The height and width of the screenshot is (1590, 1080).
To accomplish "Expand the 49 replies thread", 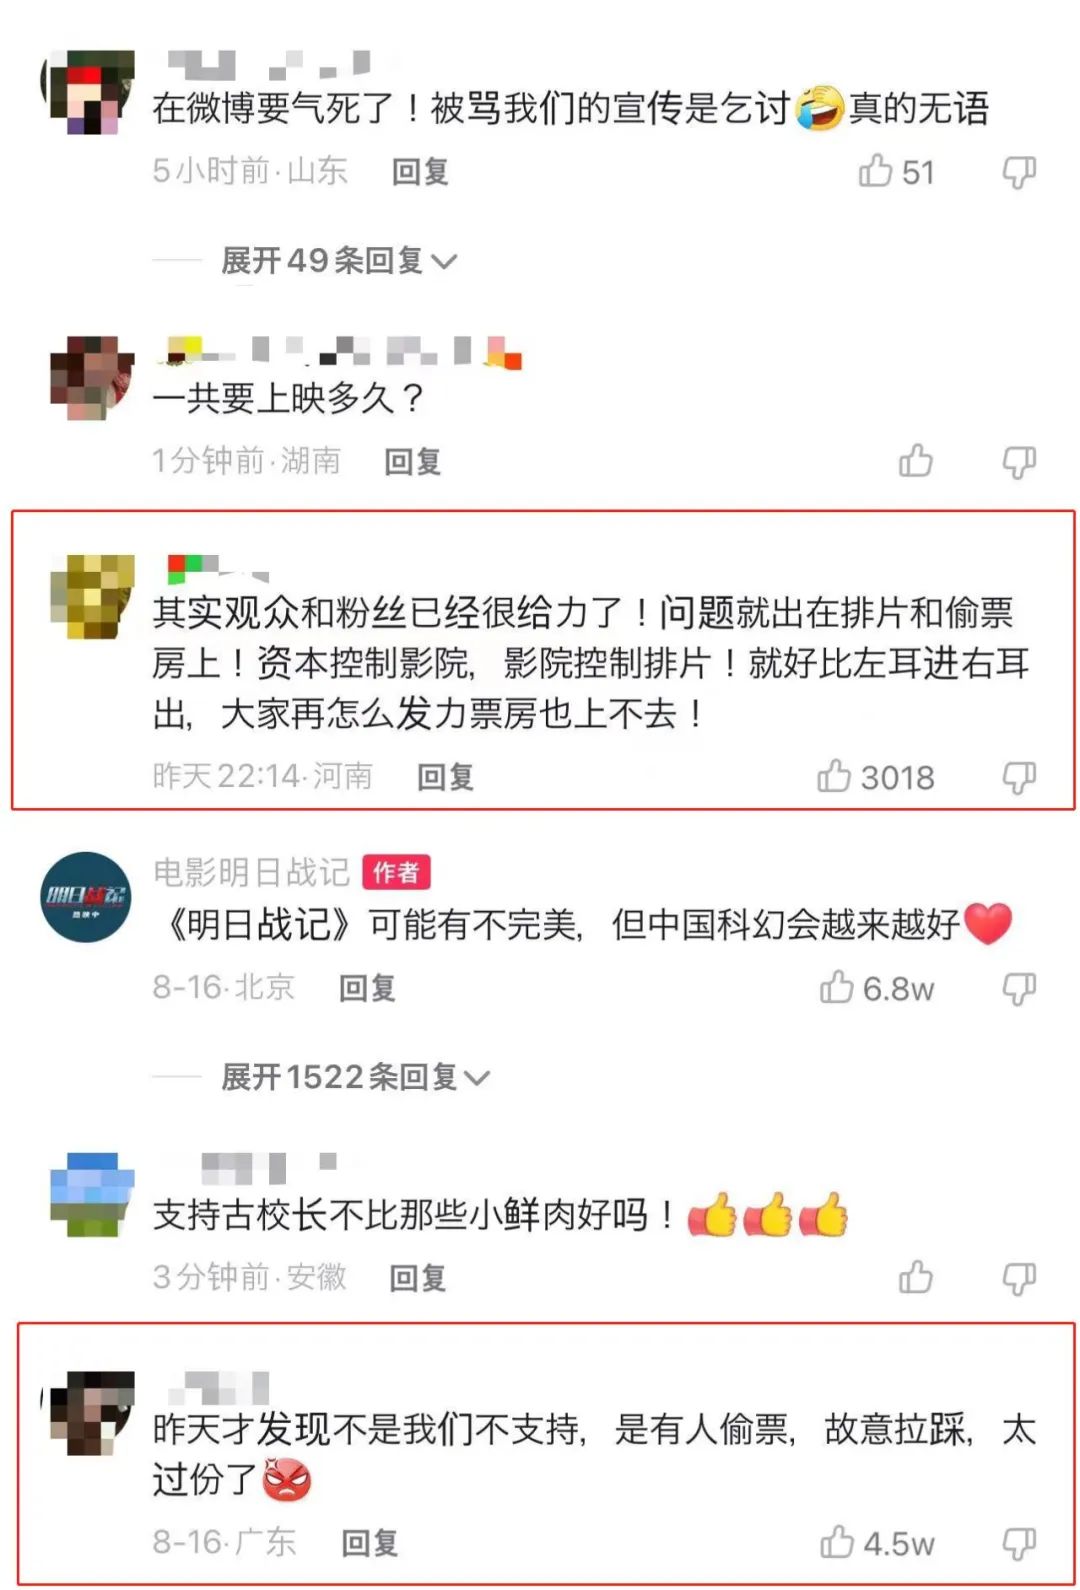I will 339,261.
